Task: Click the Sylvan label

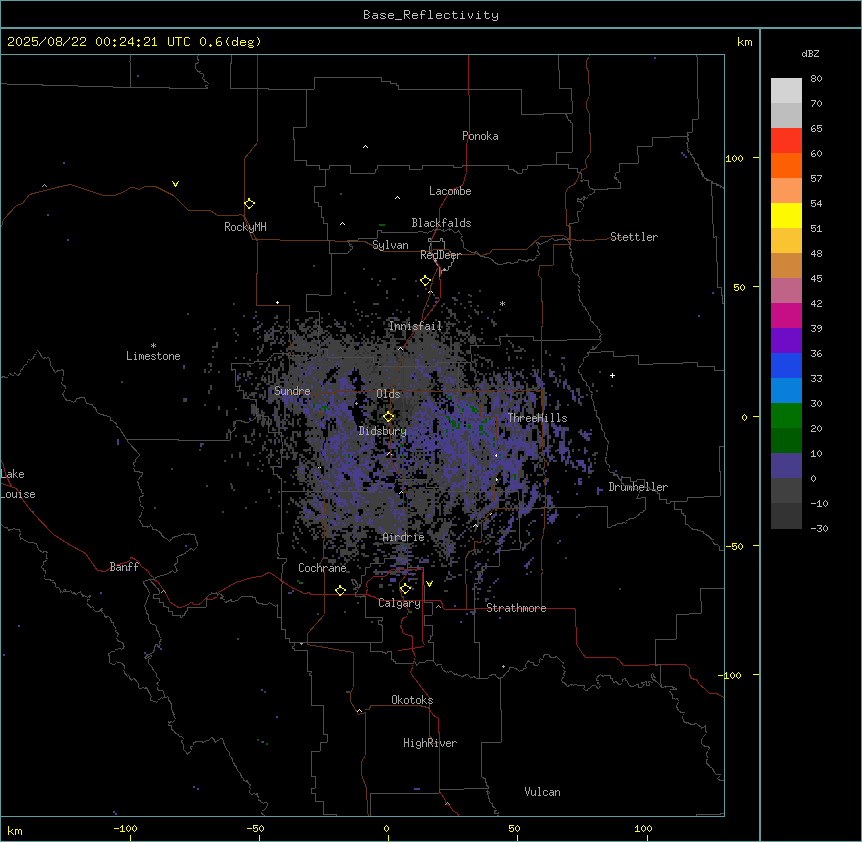Action: point(390,245)
